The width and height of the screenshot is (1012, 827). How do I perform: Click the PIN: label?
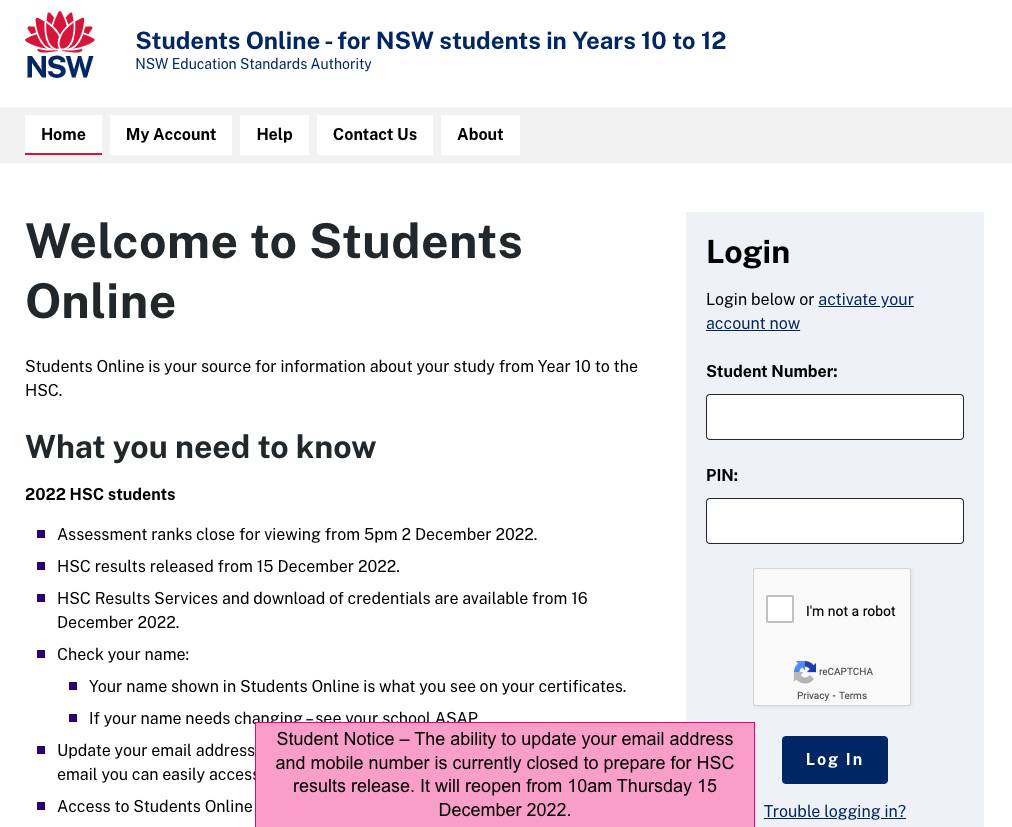pyautogui.click(x=722, y=475)
